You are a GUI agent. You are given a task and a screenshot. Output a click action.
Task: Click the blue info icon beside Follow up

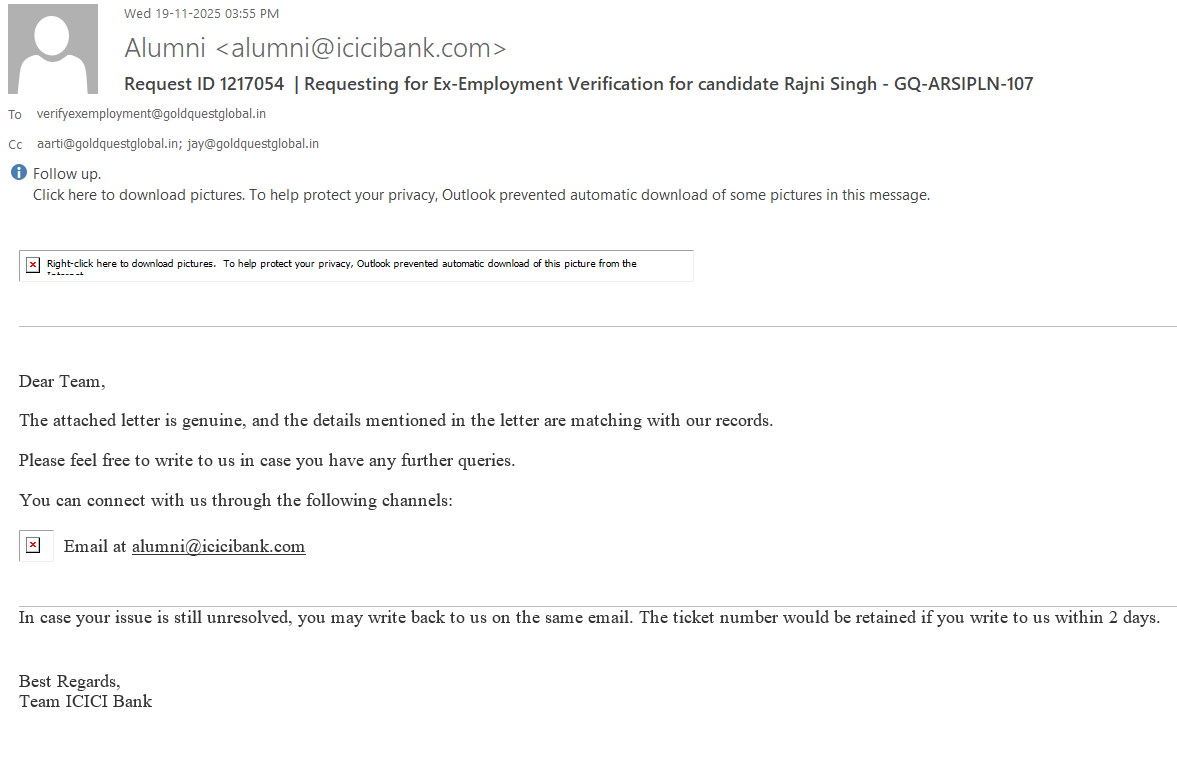pyautogui.click(x=18, y=173)
